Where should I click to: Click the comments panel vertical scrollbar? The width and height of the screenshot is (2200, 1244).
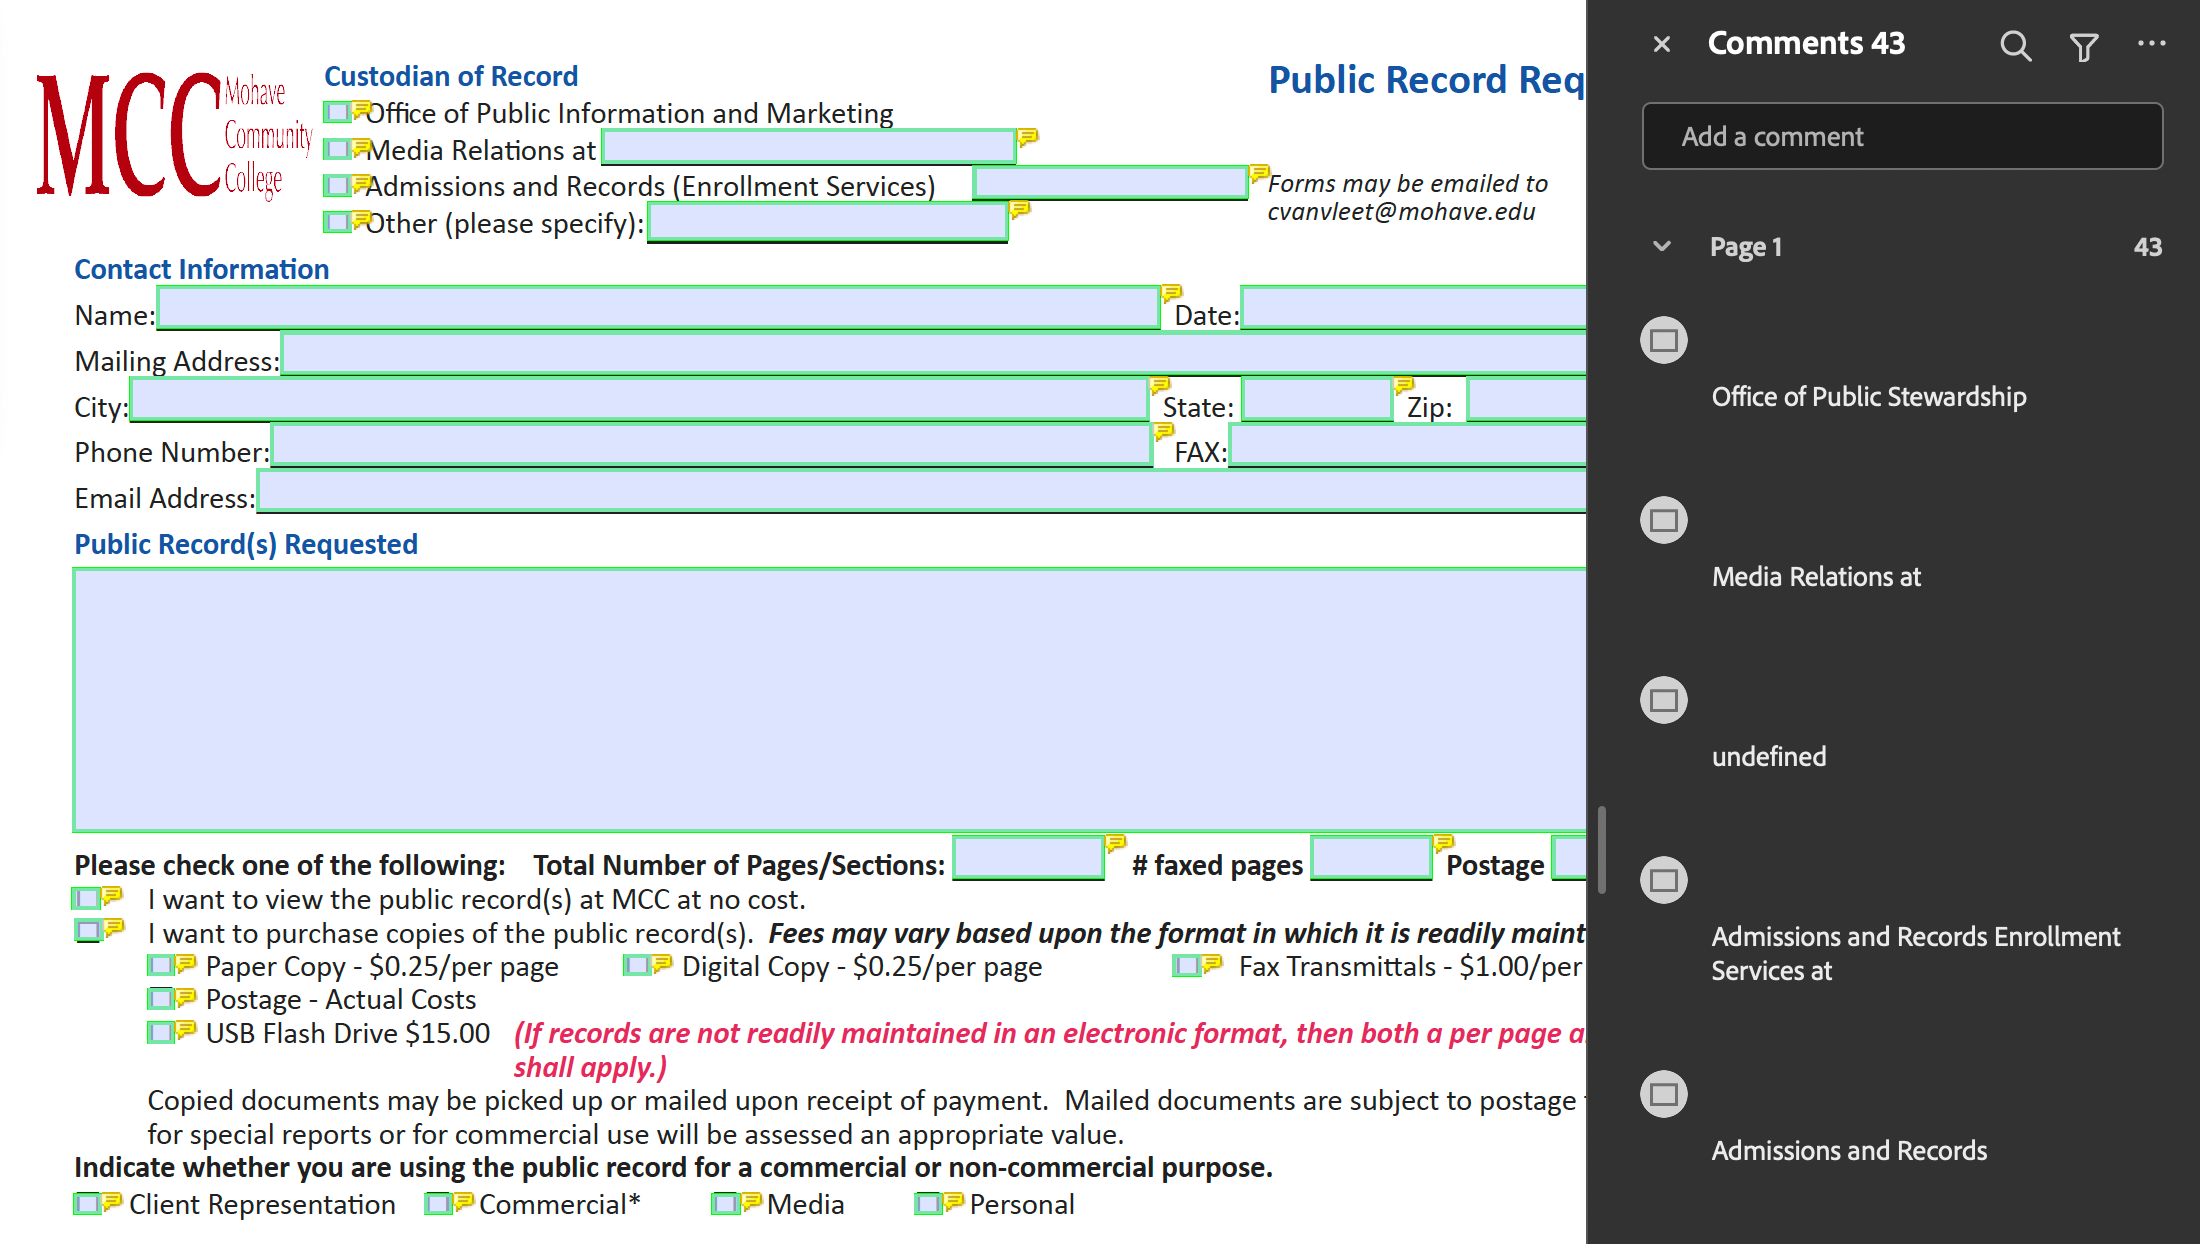1602,850
